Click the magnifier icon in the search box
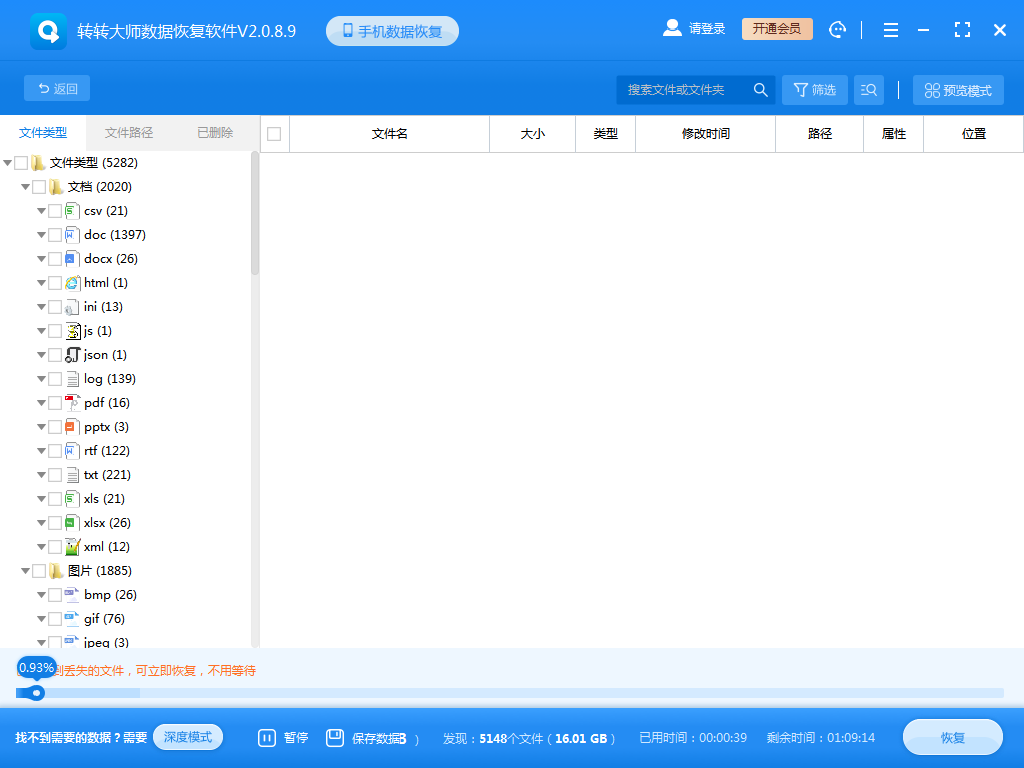Screen dimensions: 1024x768 coord(760,89)
